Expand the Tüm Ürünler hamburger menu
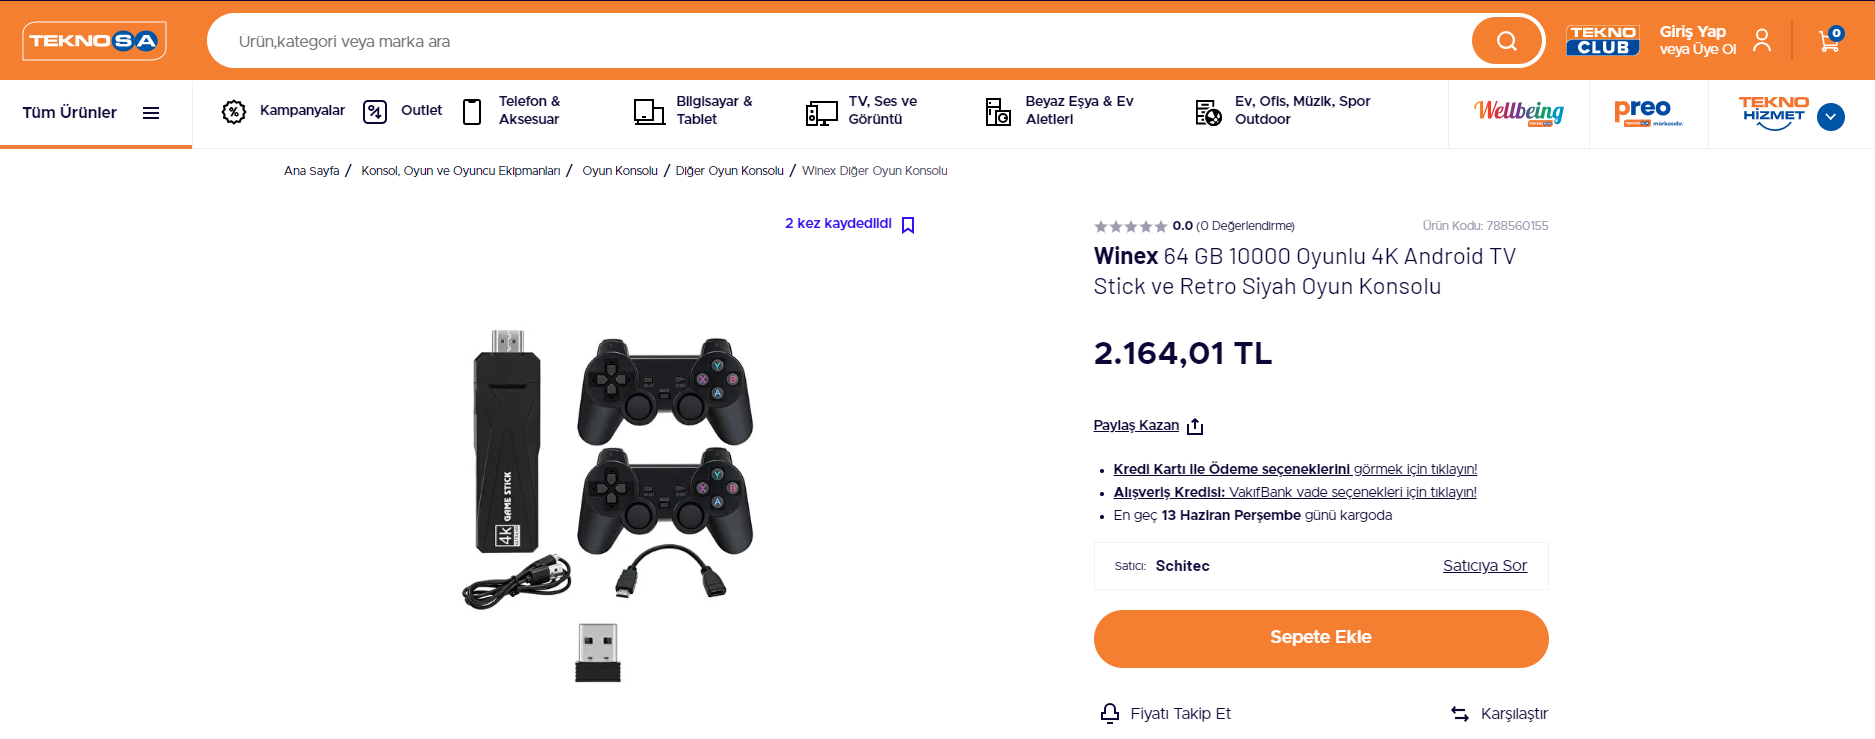 pos(151,113)
